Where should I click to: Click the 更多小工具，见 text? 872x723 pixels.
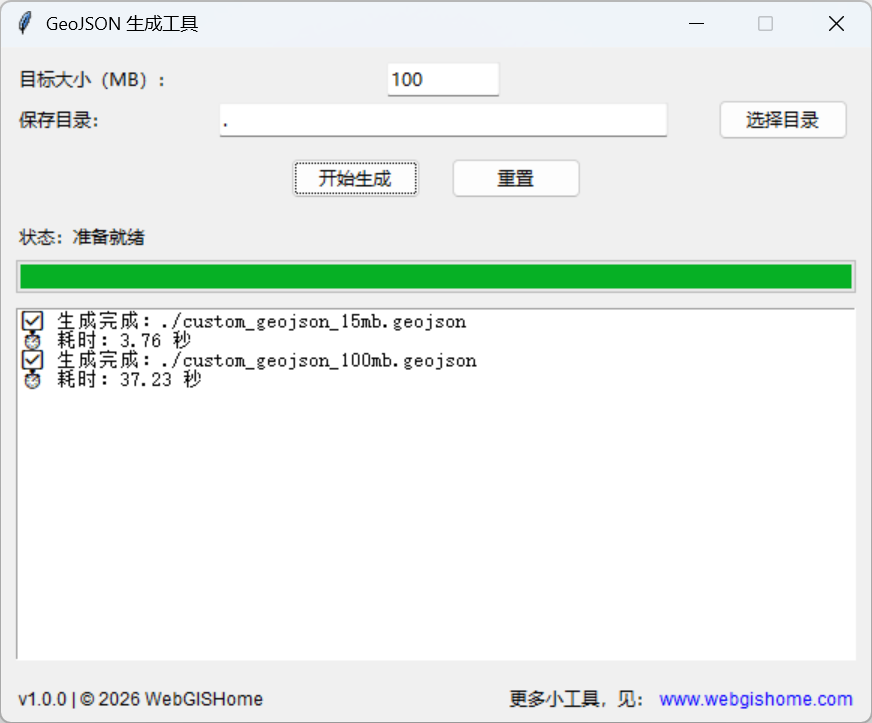[576, 699]
